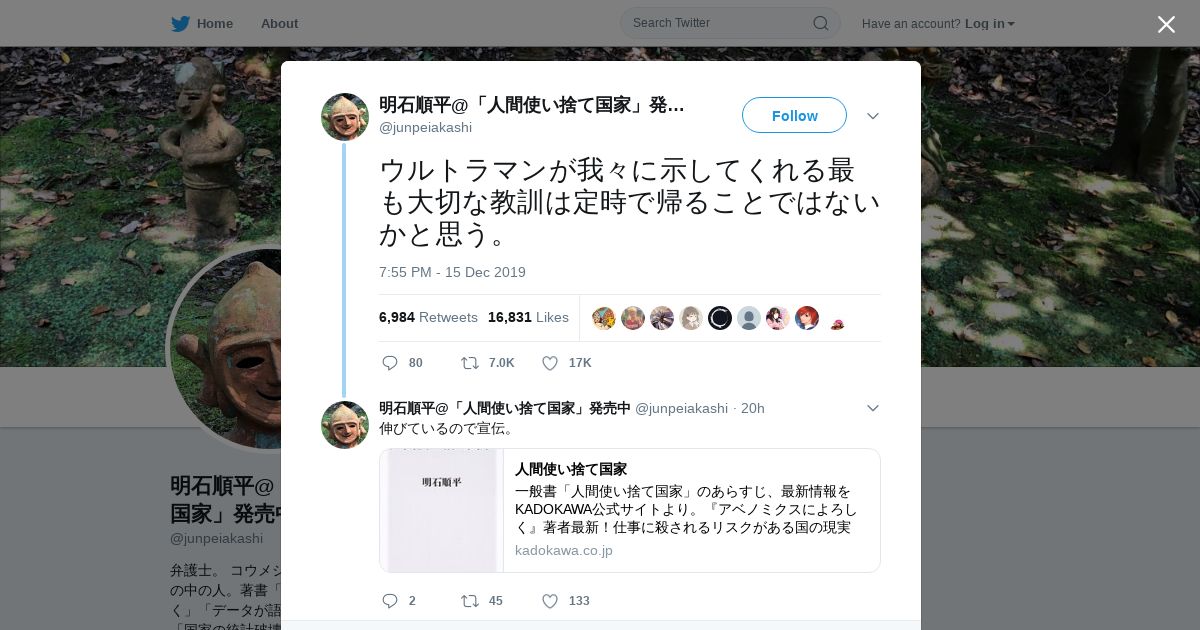Toggle Follow for @junpeiakashi
The height and width of the screenshot is (630, 1200).
click(794, 115)
